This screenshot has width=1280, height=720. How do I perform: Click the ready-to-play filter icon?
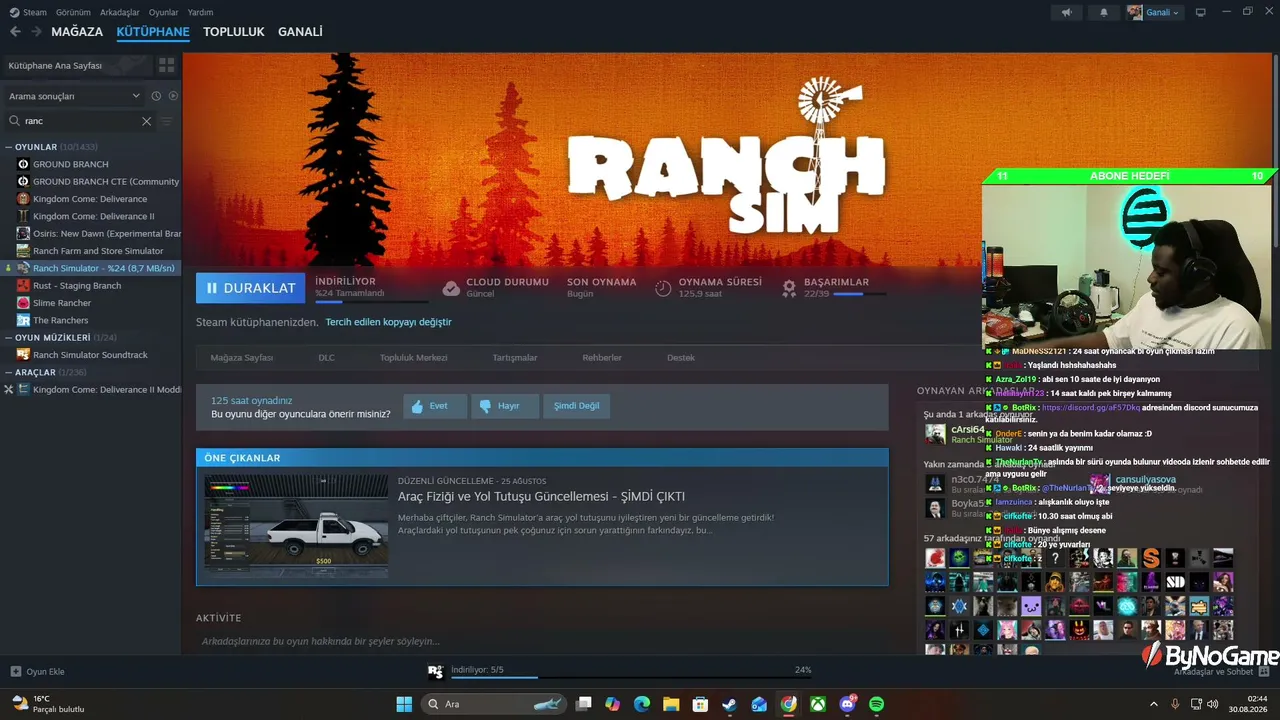tap(173, 96)
